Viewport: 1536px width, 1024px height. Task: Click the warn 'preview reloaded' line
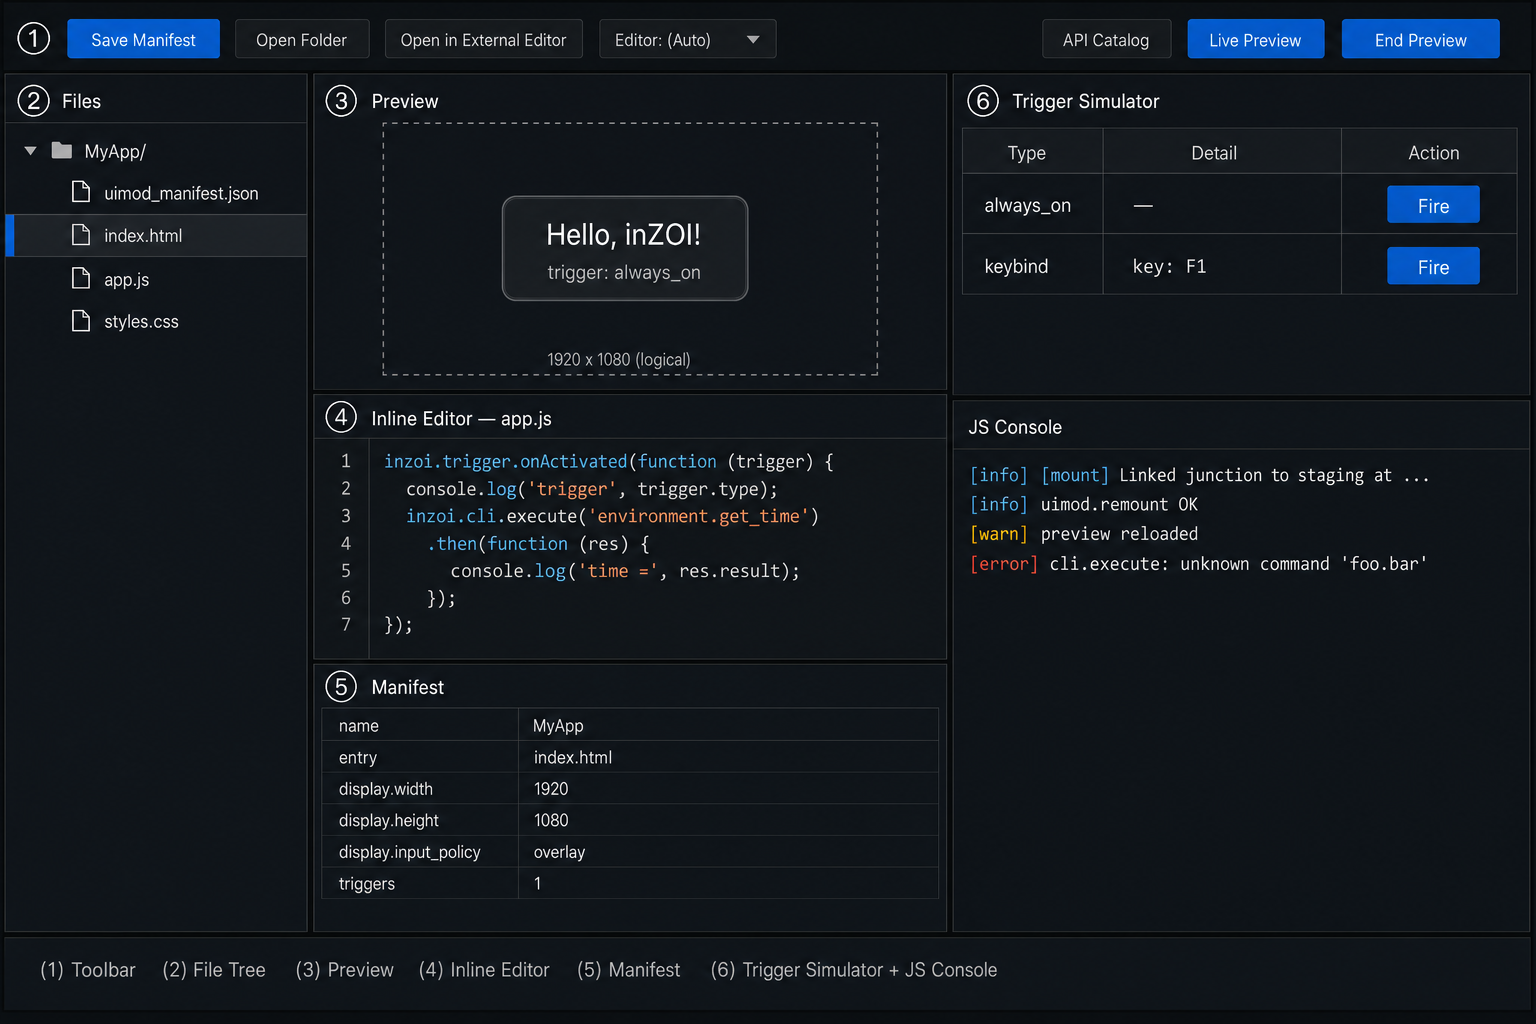tap(1083, 533)
